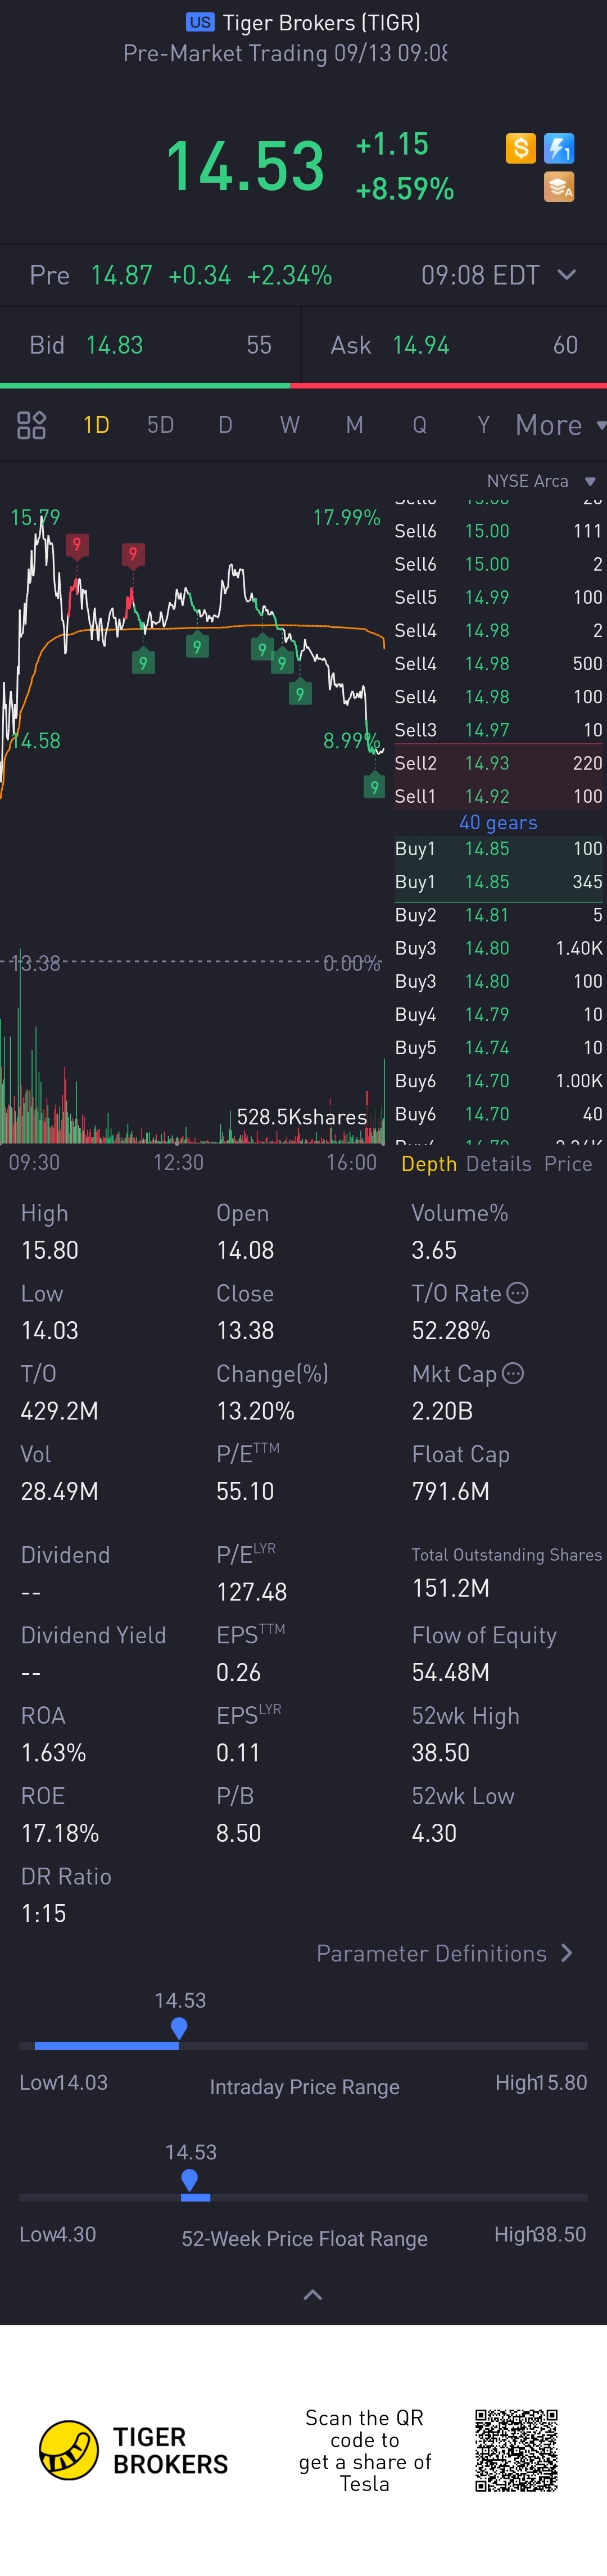Select the 1D chart tab
Viewport: 607px width, 2576px height.
tap(96, 425)
